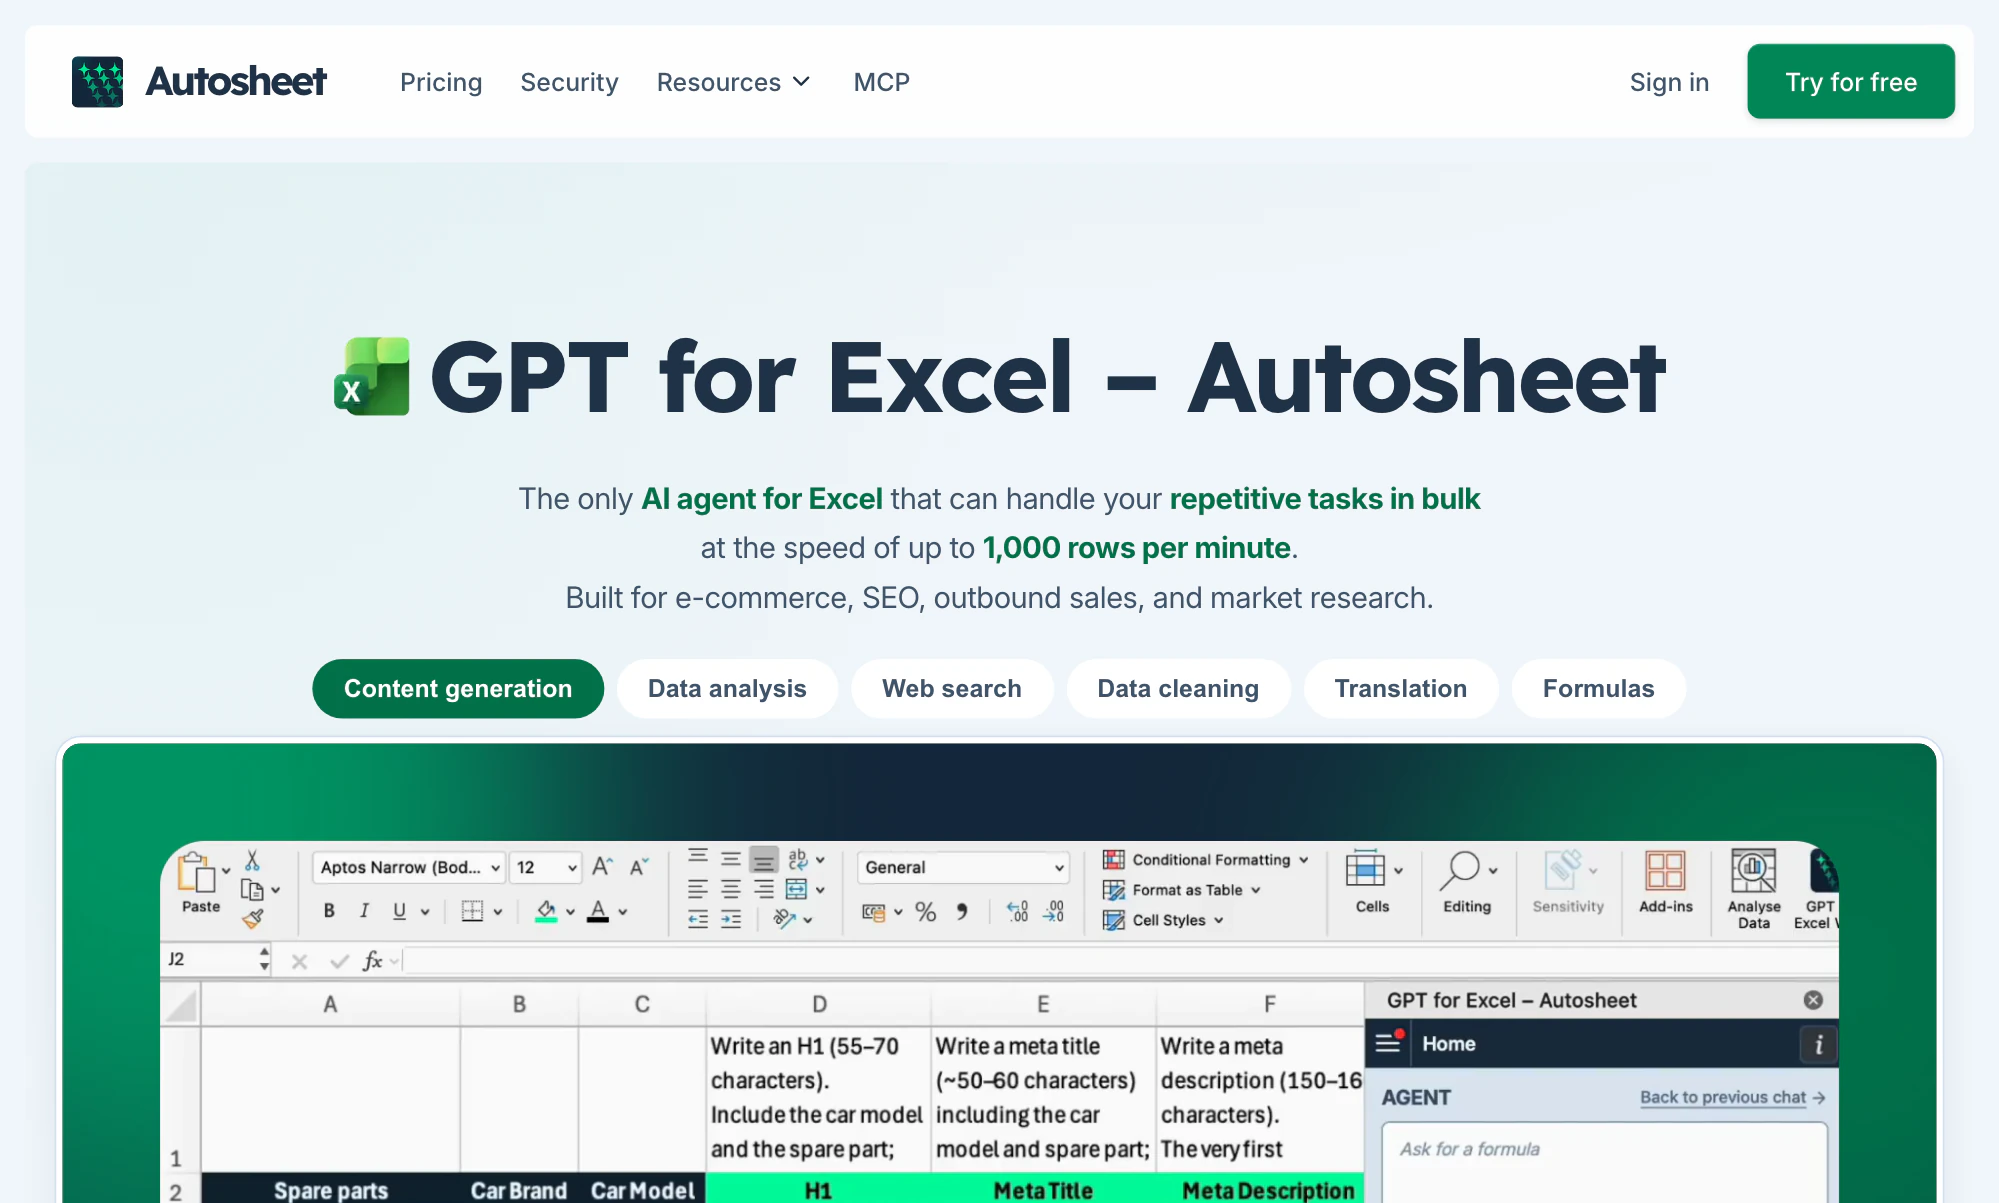Click the Percent Style icon
This screenshot has width=1999, height=1203.
coord(926,912)
